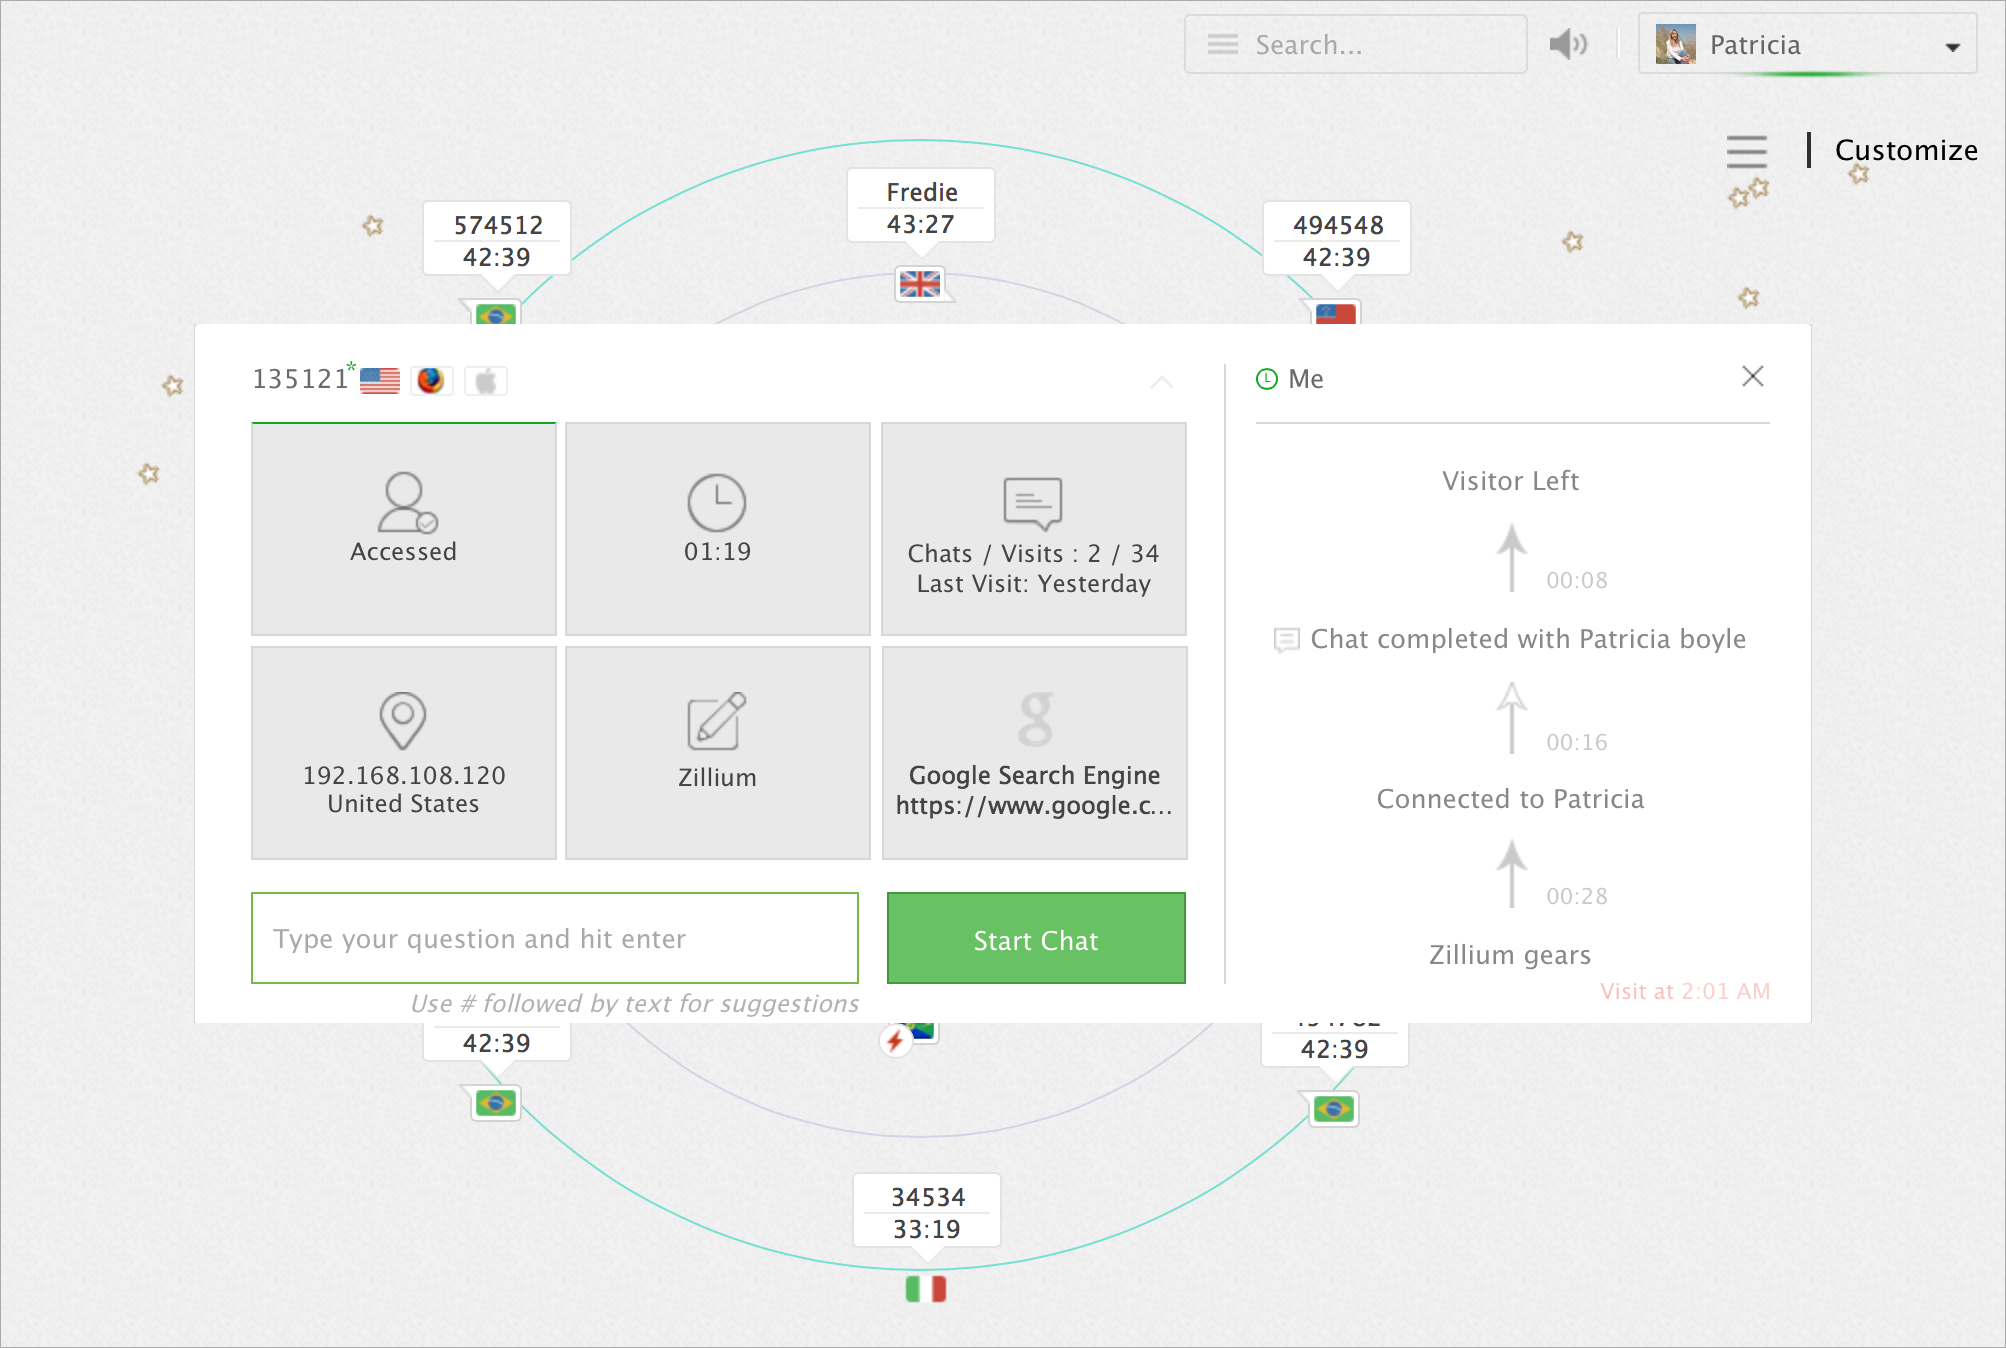This screenshot has height=1348, width=2006.
Task: Click the IP location pin tile
Action: point(404,752)
